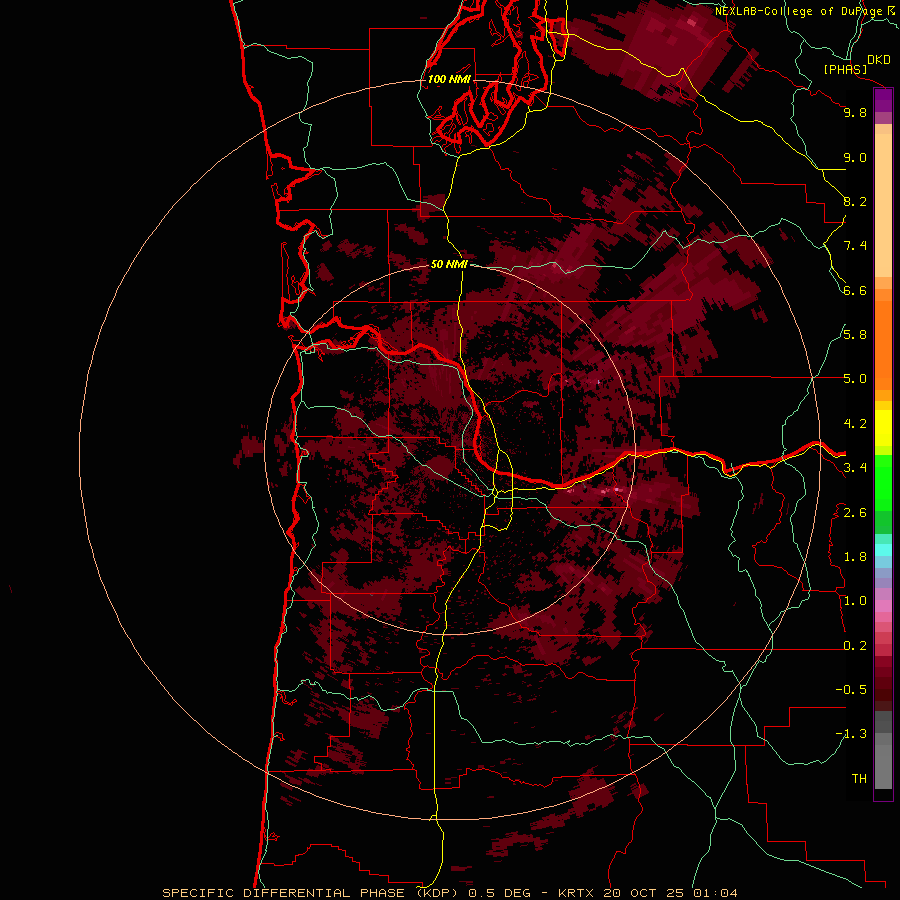This screenshot has width=900, height=900.
Task: Click the TH threshold label on scale
Action: [859, 779]
